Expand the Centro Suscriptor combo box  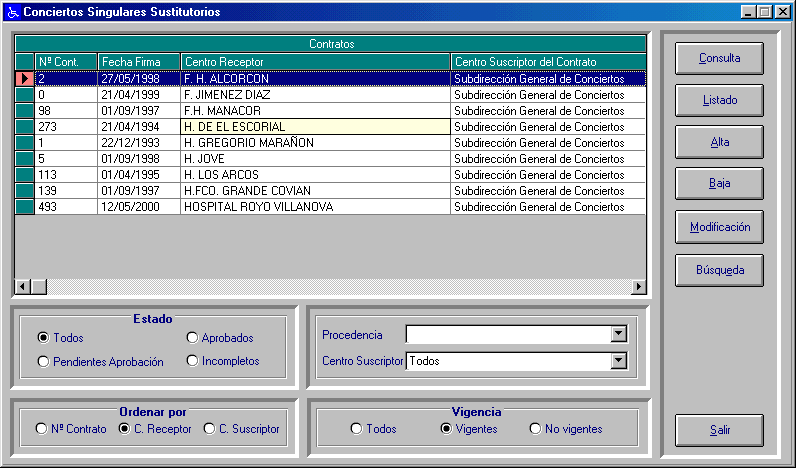pos(618,361)
